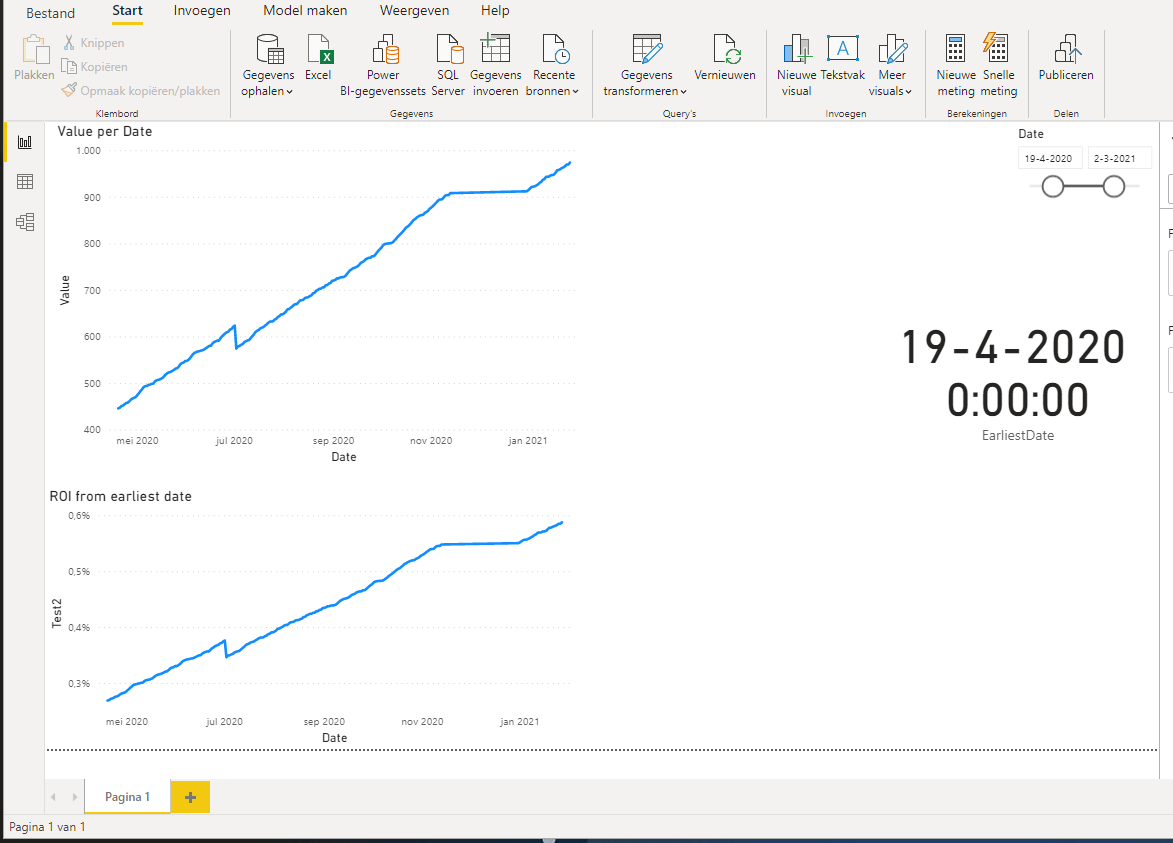Click the Value y-axis label

pyautogui.click(x=64, y=290)
